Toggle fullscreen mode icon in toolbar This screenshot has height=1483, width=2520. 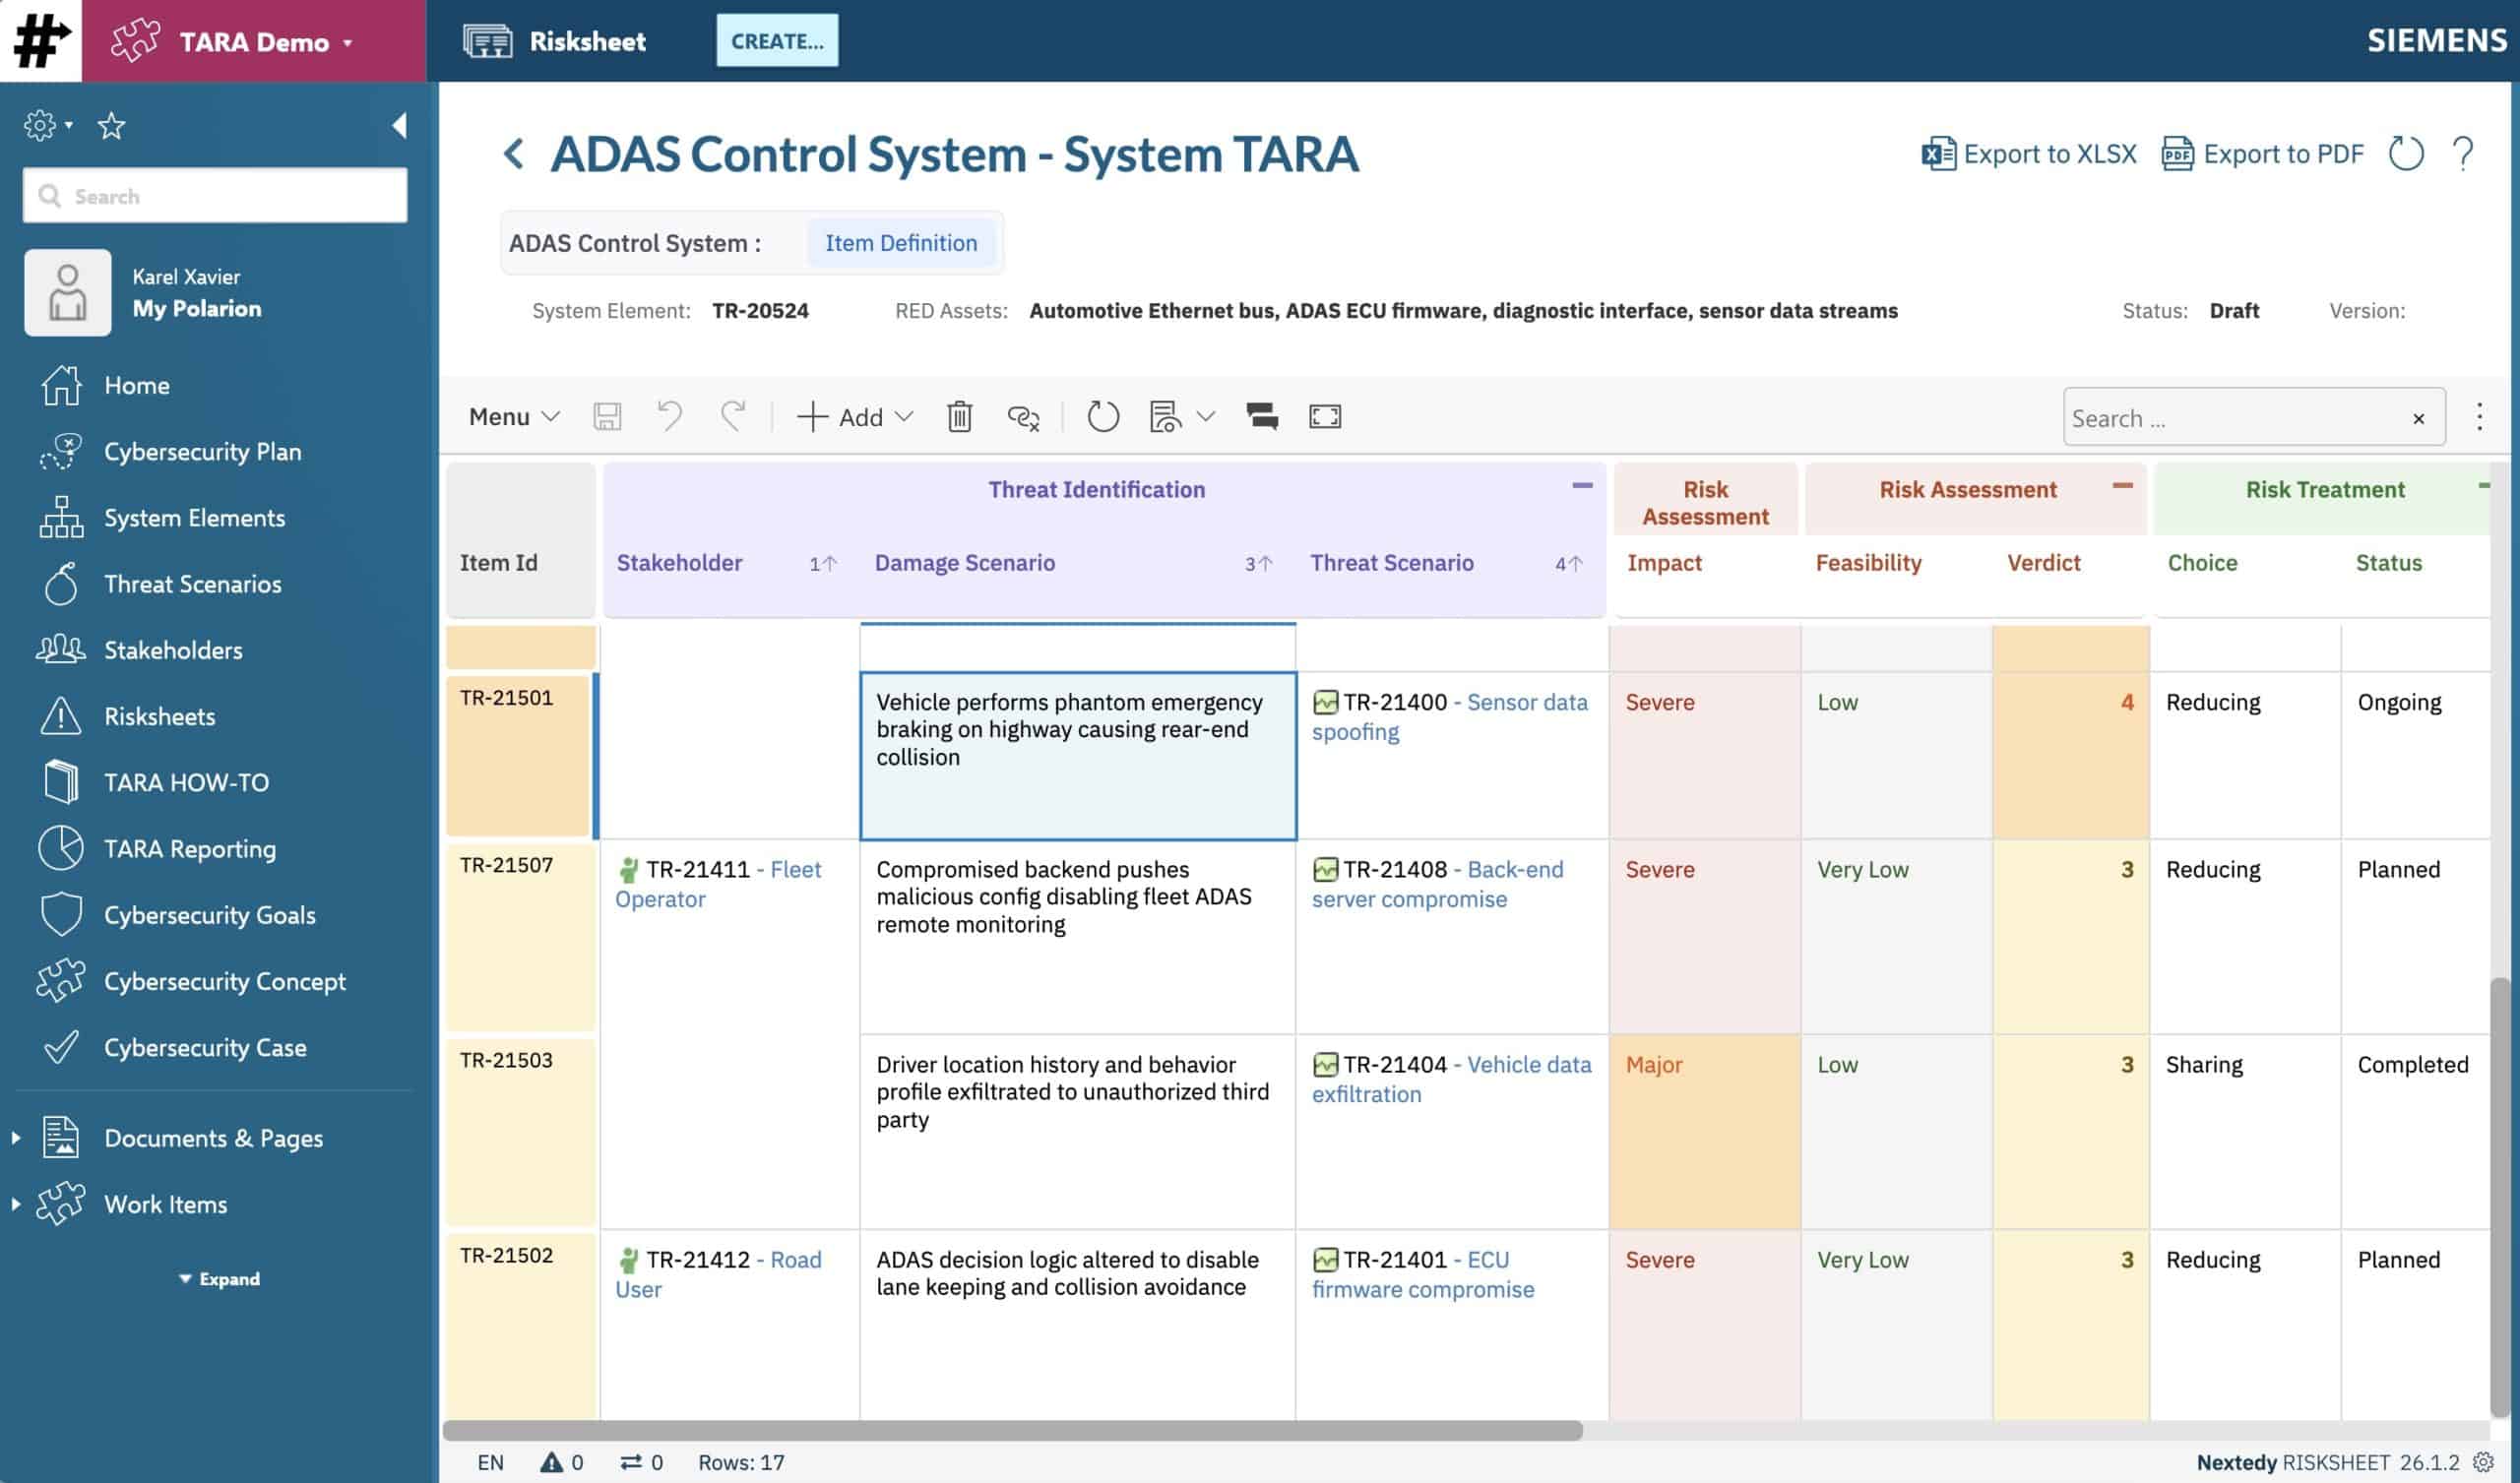1325,416
